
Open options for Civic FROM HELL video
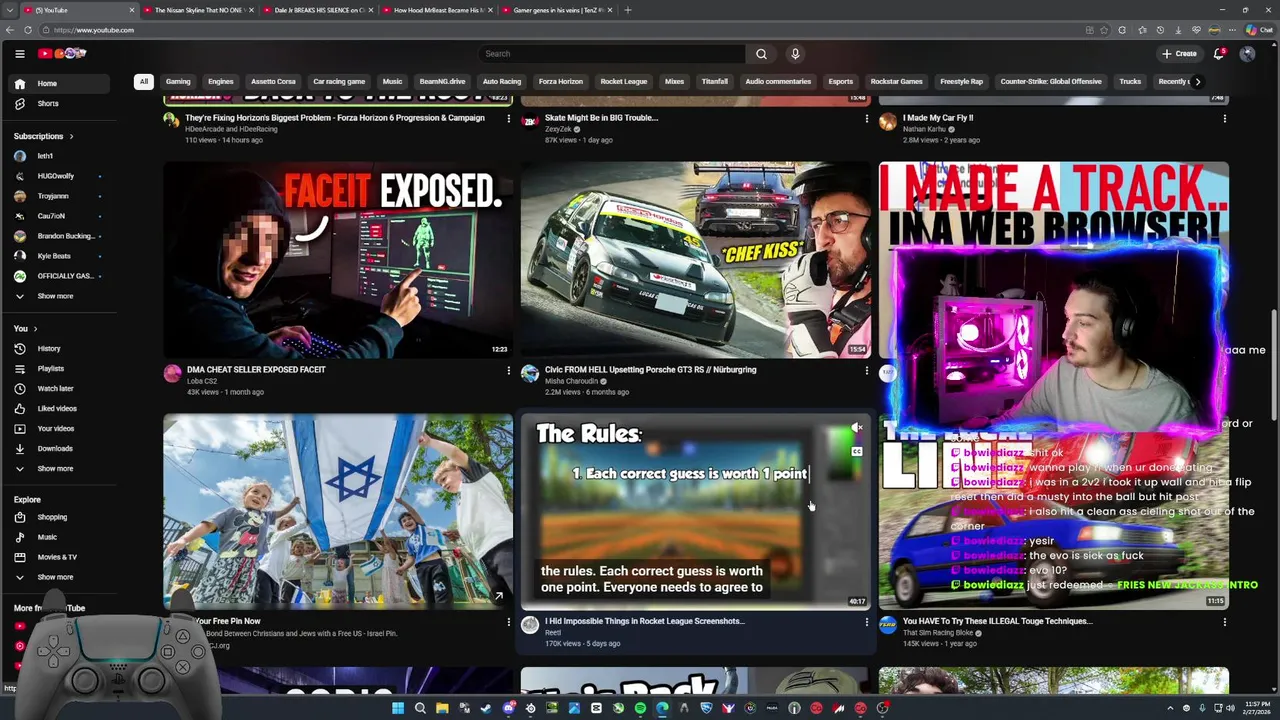pyautogui.click(x=866, y=371)
